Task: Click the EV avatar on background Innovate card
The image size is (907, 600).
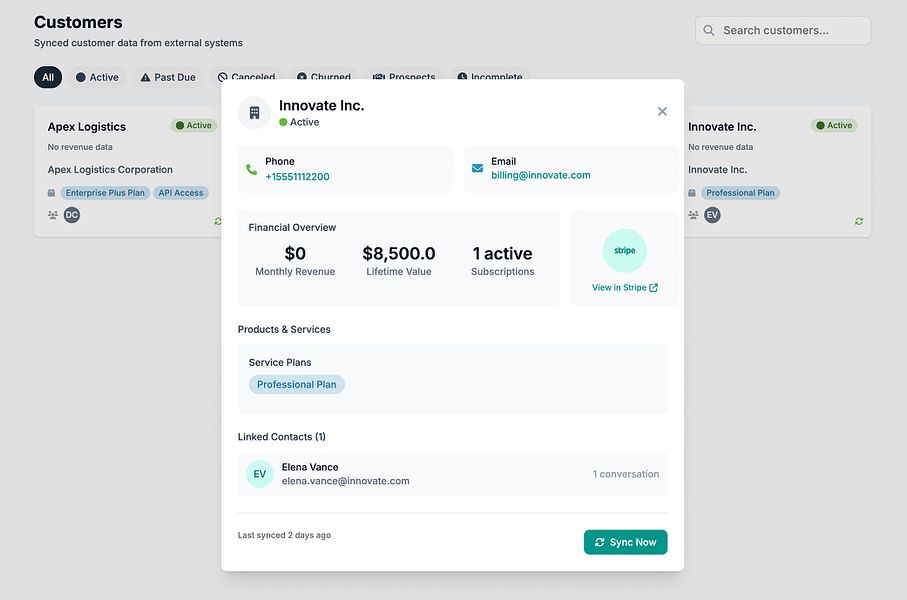Action: pyautogui.click(x=712, y=215)
